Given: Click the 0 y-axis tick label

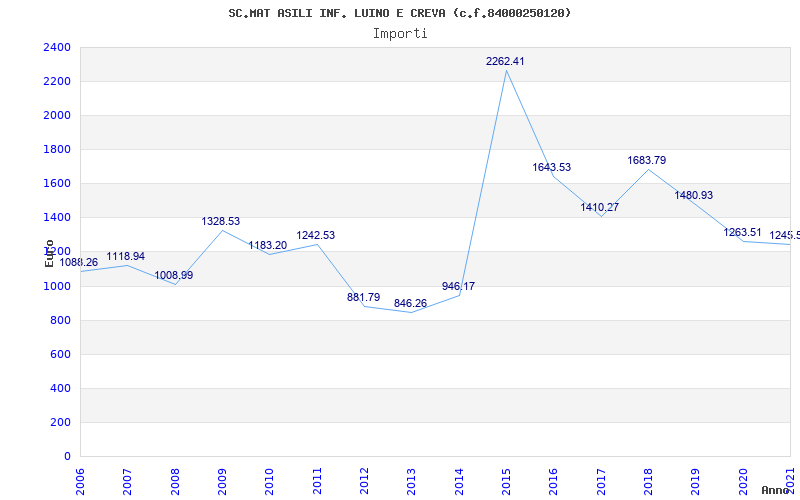Looking at the screenshot, I should [x=67, y=457].
